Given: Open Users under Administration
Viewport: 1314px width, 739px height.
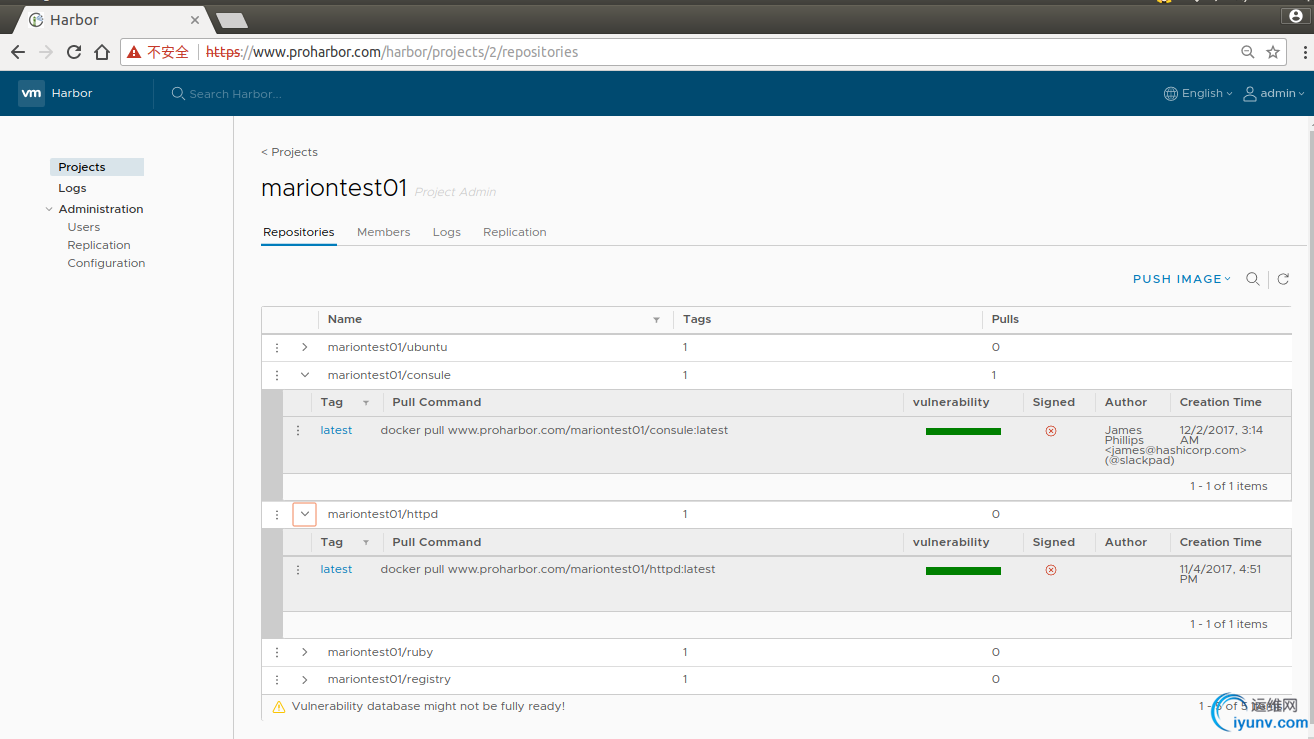Looking at the screenshot, I should (83, 227).
